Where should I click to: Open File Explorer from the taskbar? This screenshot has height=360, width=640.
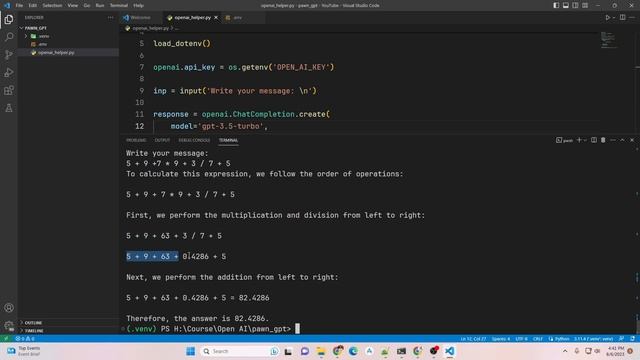click(321, 351)
